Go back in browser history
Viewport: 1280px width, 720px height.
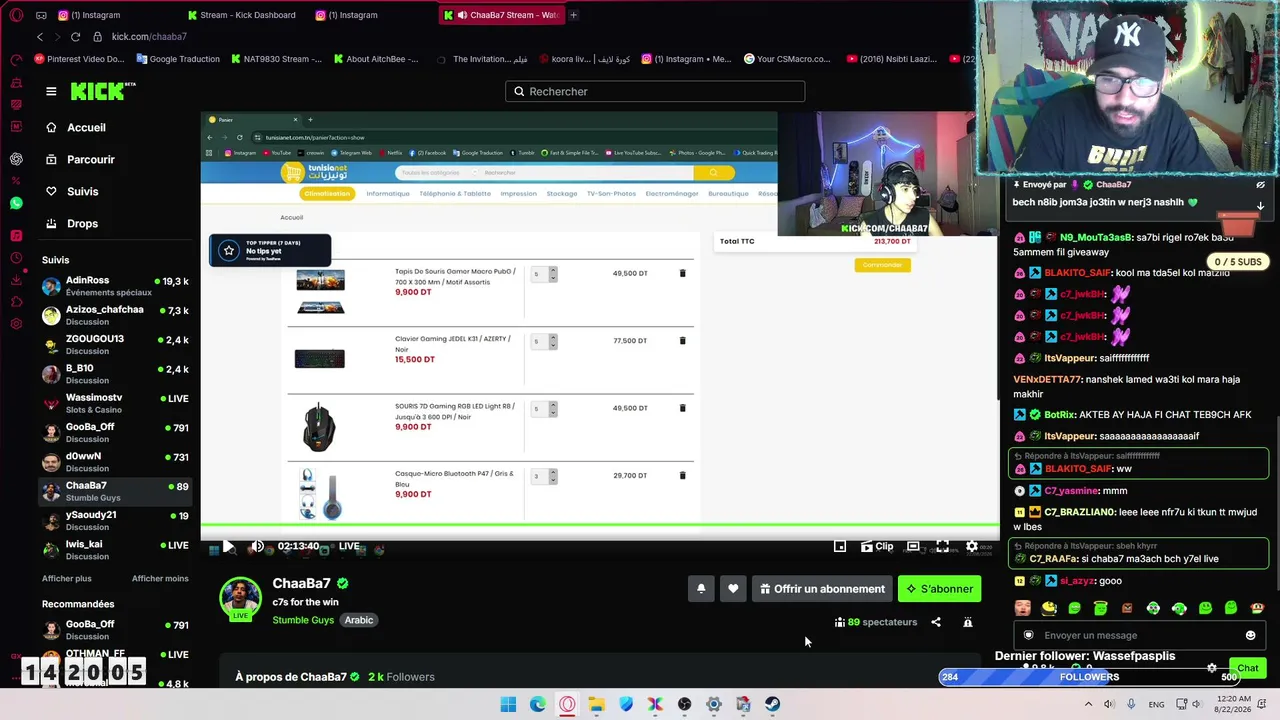click(40, 37)
